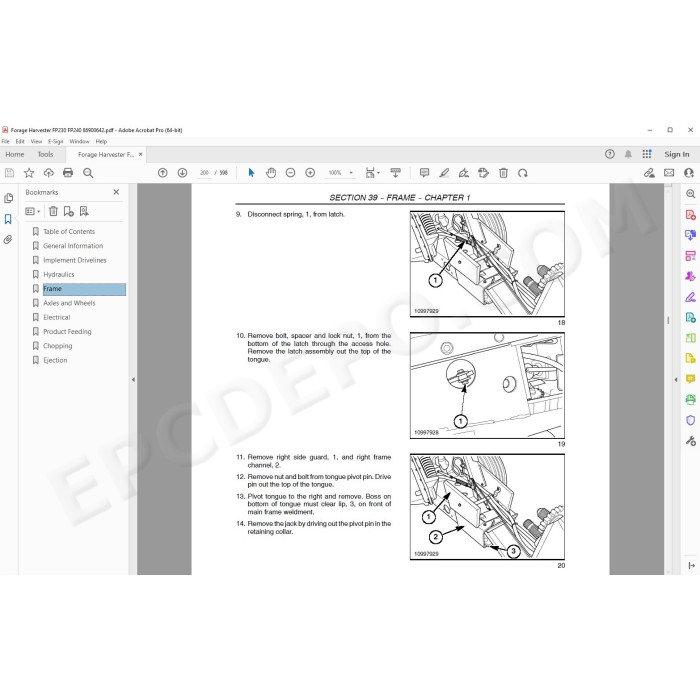Open the Sign document tool
Viewport: 700px width, 700px height.
464,173
